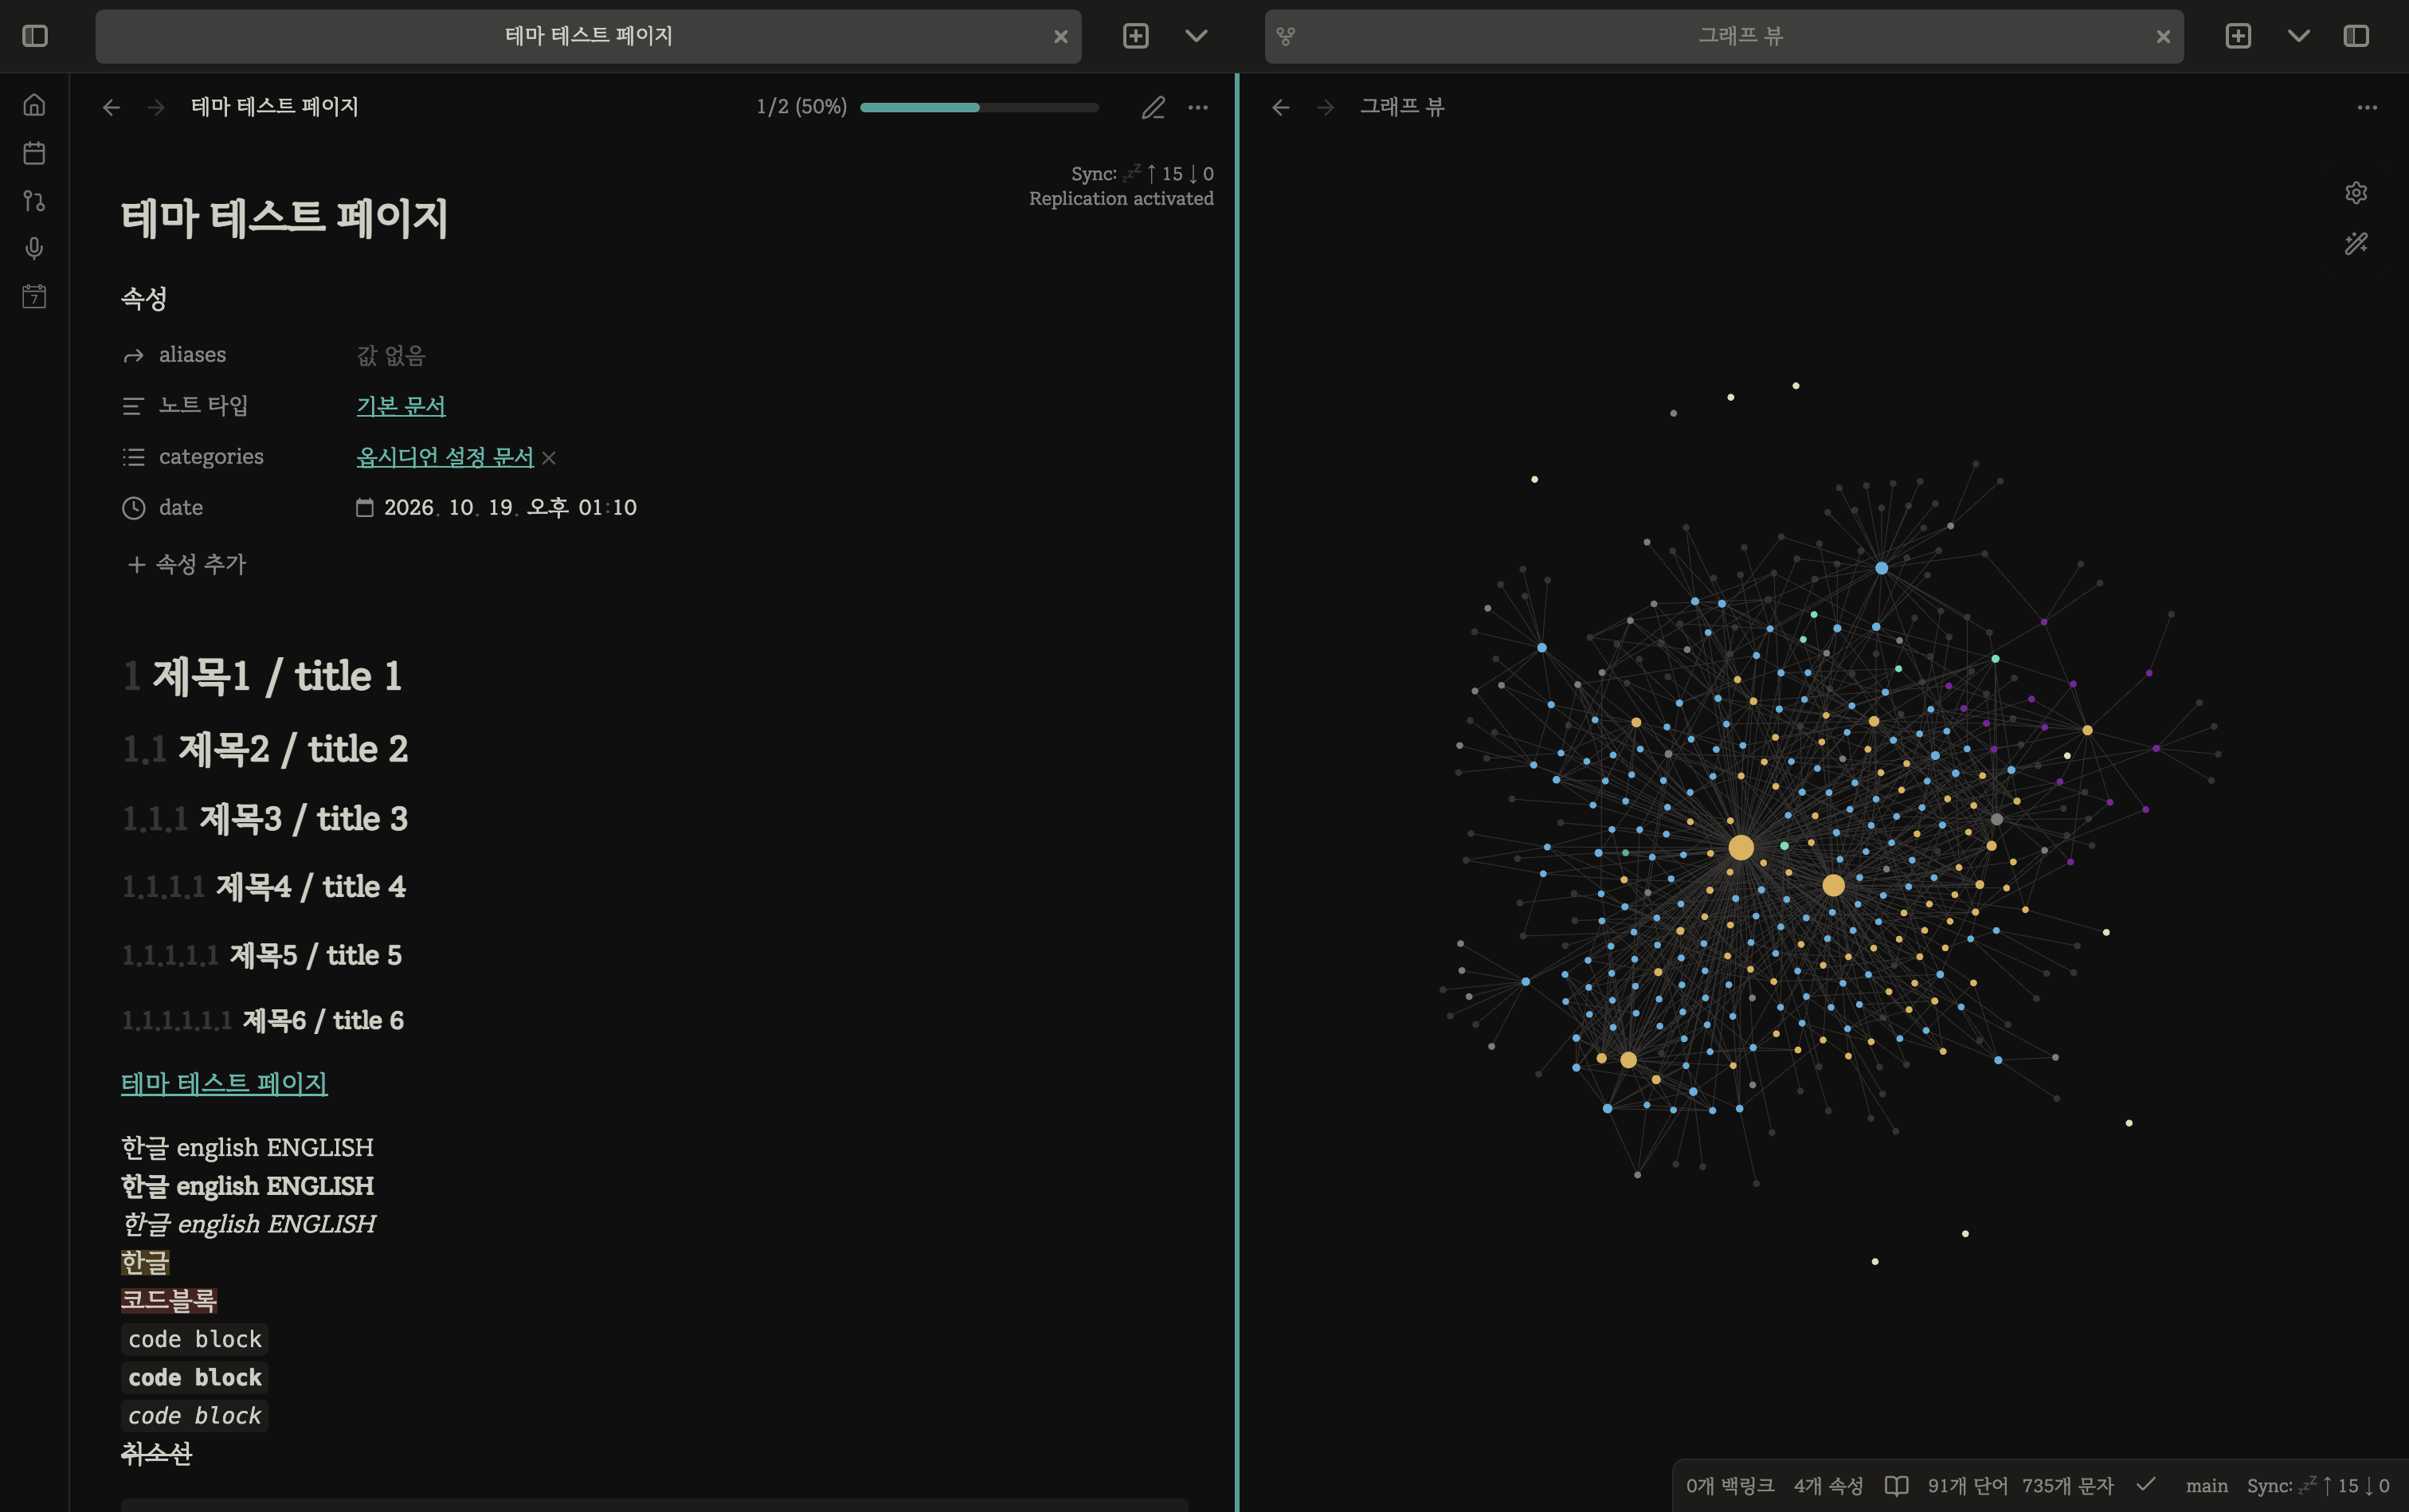Image resolution: width=2409 pixels, height=1512 pixels.
Task: Open the git source control ribbon icon
Action: click(34, 201)
